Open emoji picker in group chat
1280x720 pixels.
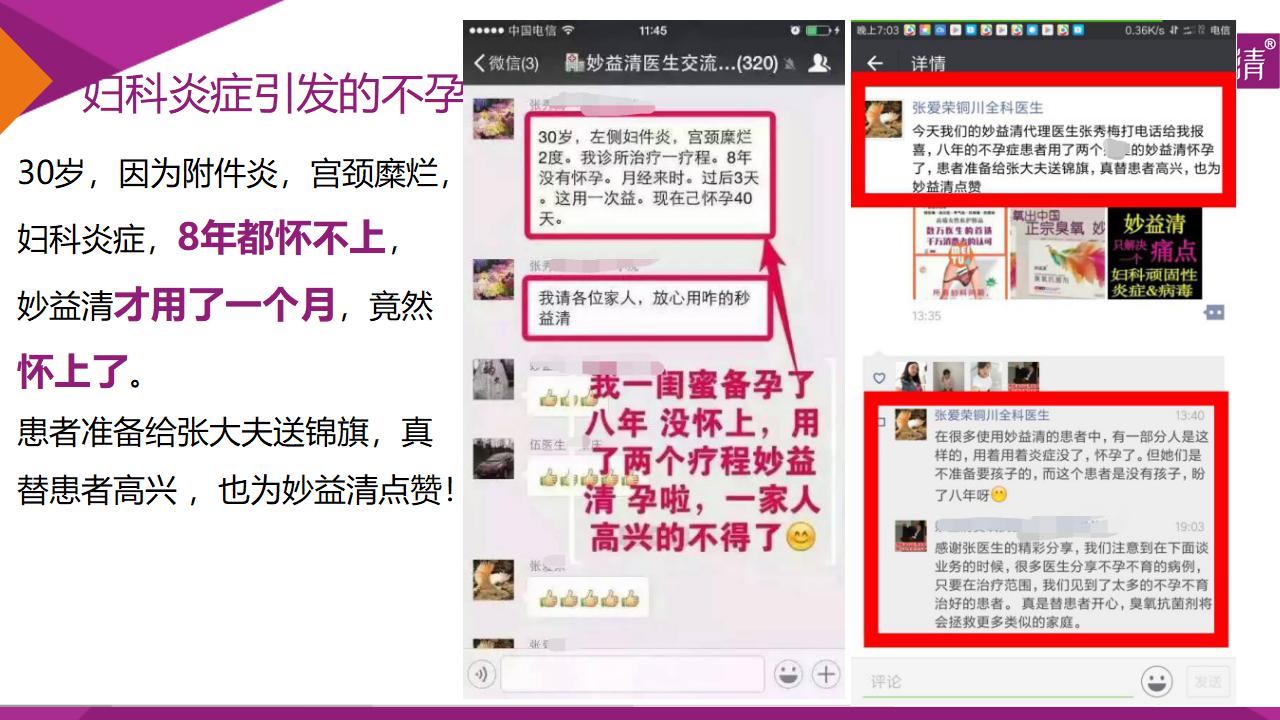[x=788, y=675]
